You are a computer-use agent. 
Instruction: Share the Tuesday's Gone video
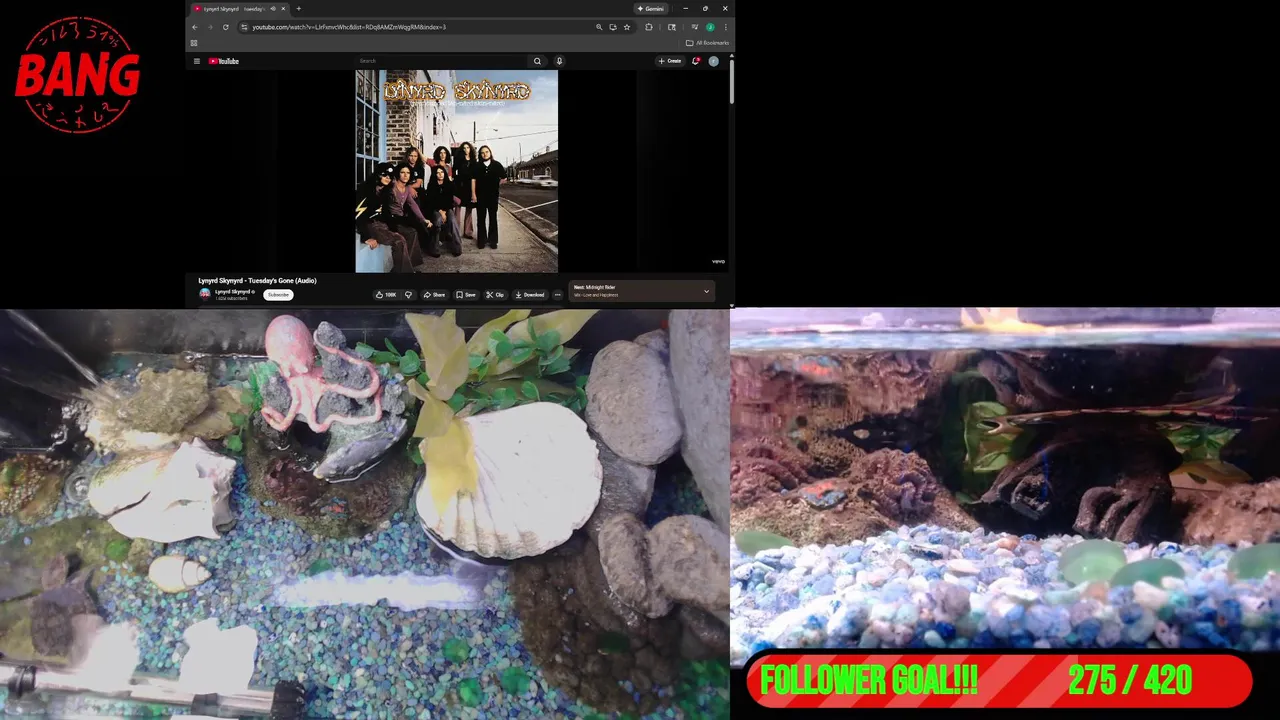[x=434, y=295]
